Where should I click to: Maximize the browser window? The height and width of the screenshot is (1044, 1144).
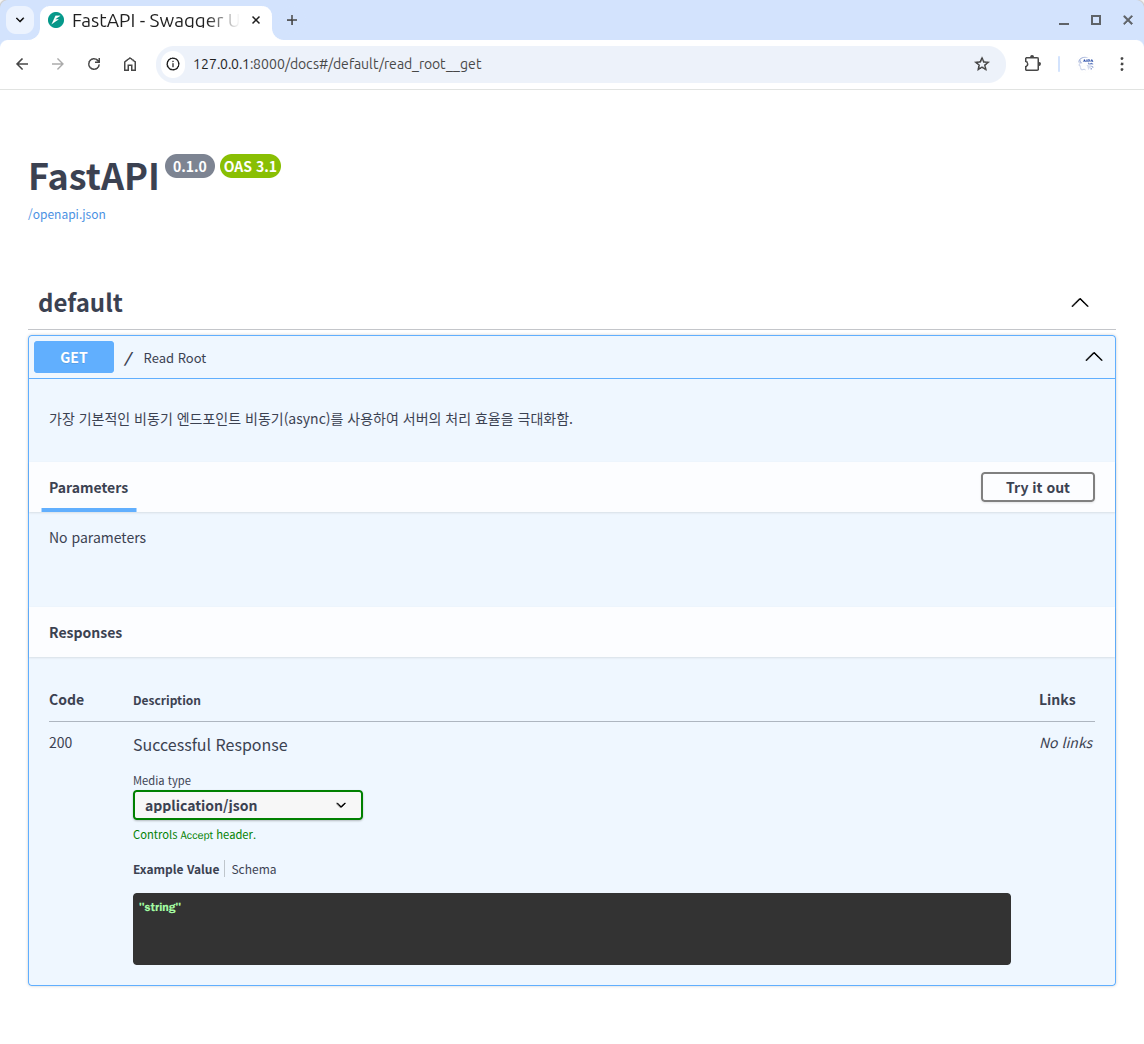(x=1096, y=20)
